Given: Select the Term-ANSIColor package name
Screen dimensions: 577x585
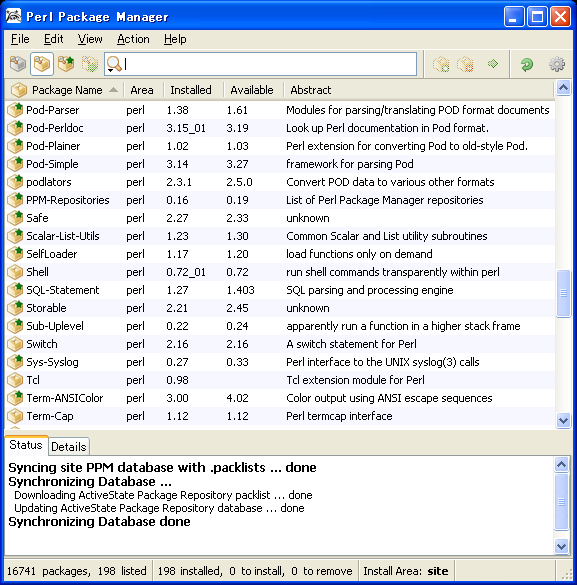Looking at the screenshot, I should coord(65,398).
